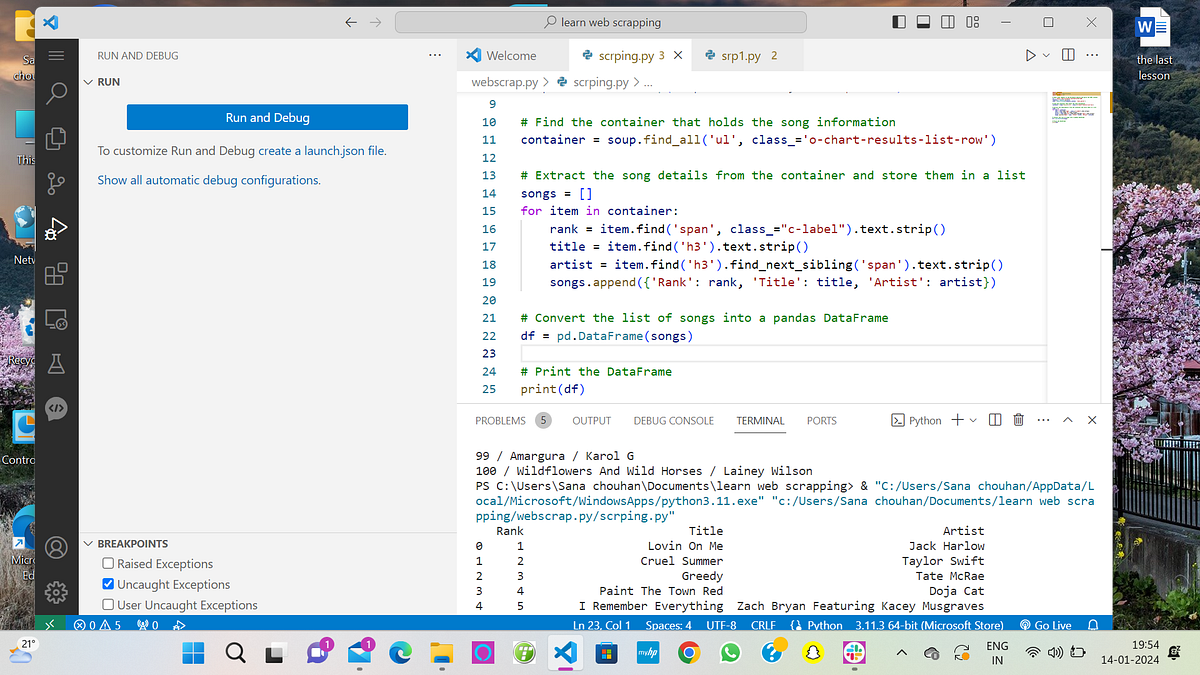Open the Source Control view
Viewport: 1200px width, 675px height.
tap(56, 183)
